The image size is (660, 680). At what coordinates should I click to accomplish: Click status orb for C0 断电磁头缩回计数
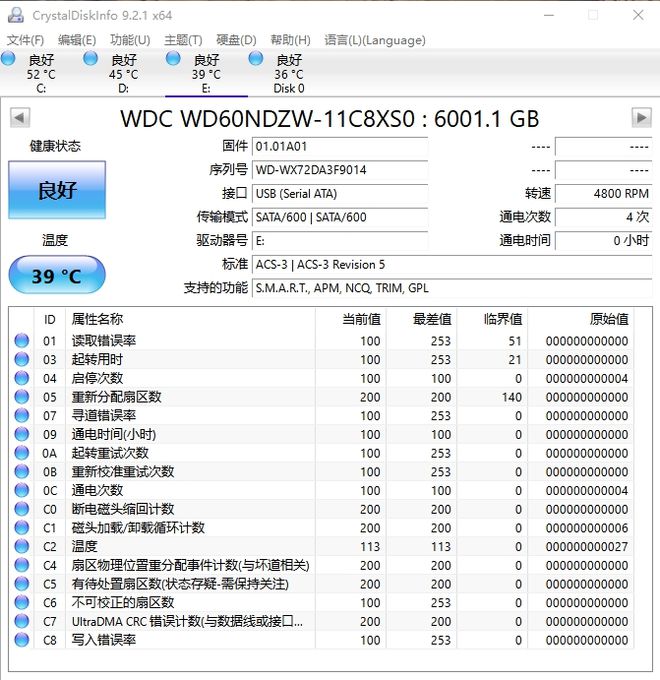22,509
